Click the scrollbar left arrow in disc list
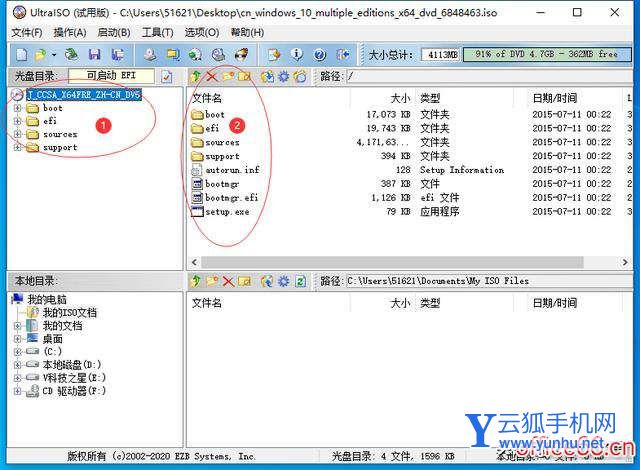The width and height of the screenshot is (640, 470). tap(194, 262)
